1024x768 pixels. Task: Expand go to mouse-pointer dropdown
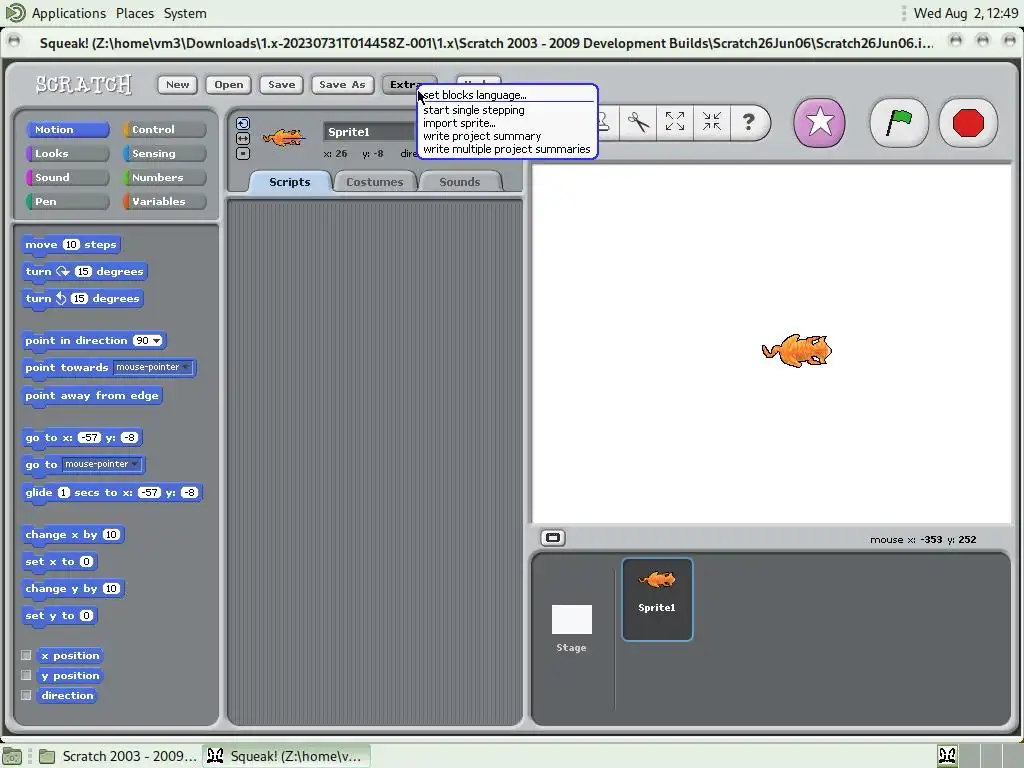135,464
